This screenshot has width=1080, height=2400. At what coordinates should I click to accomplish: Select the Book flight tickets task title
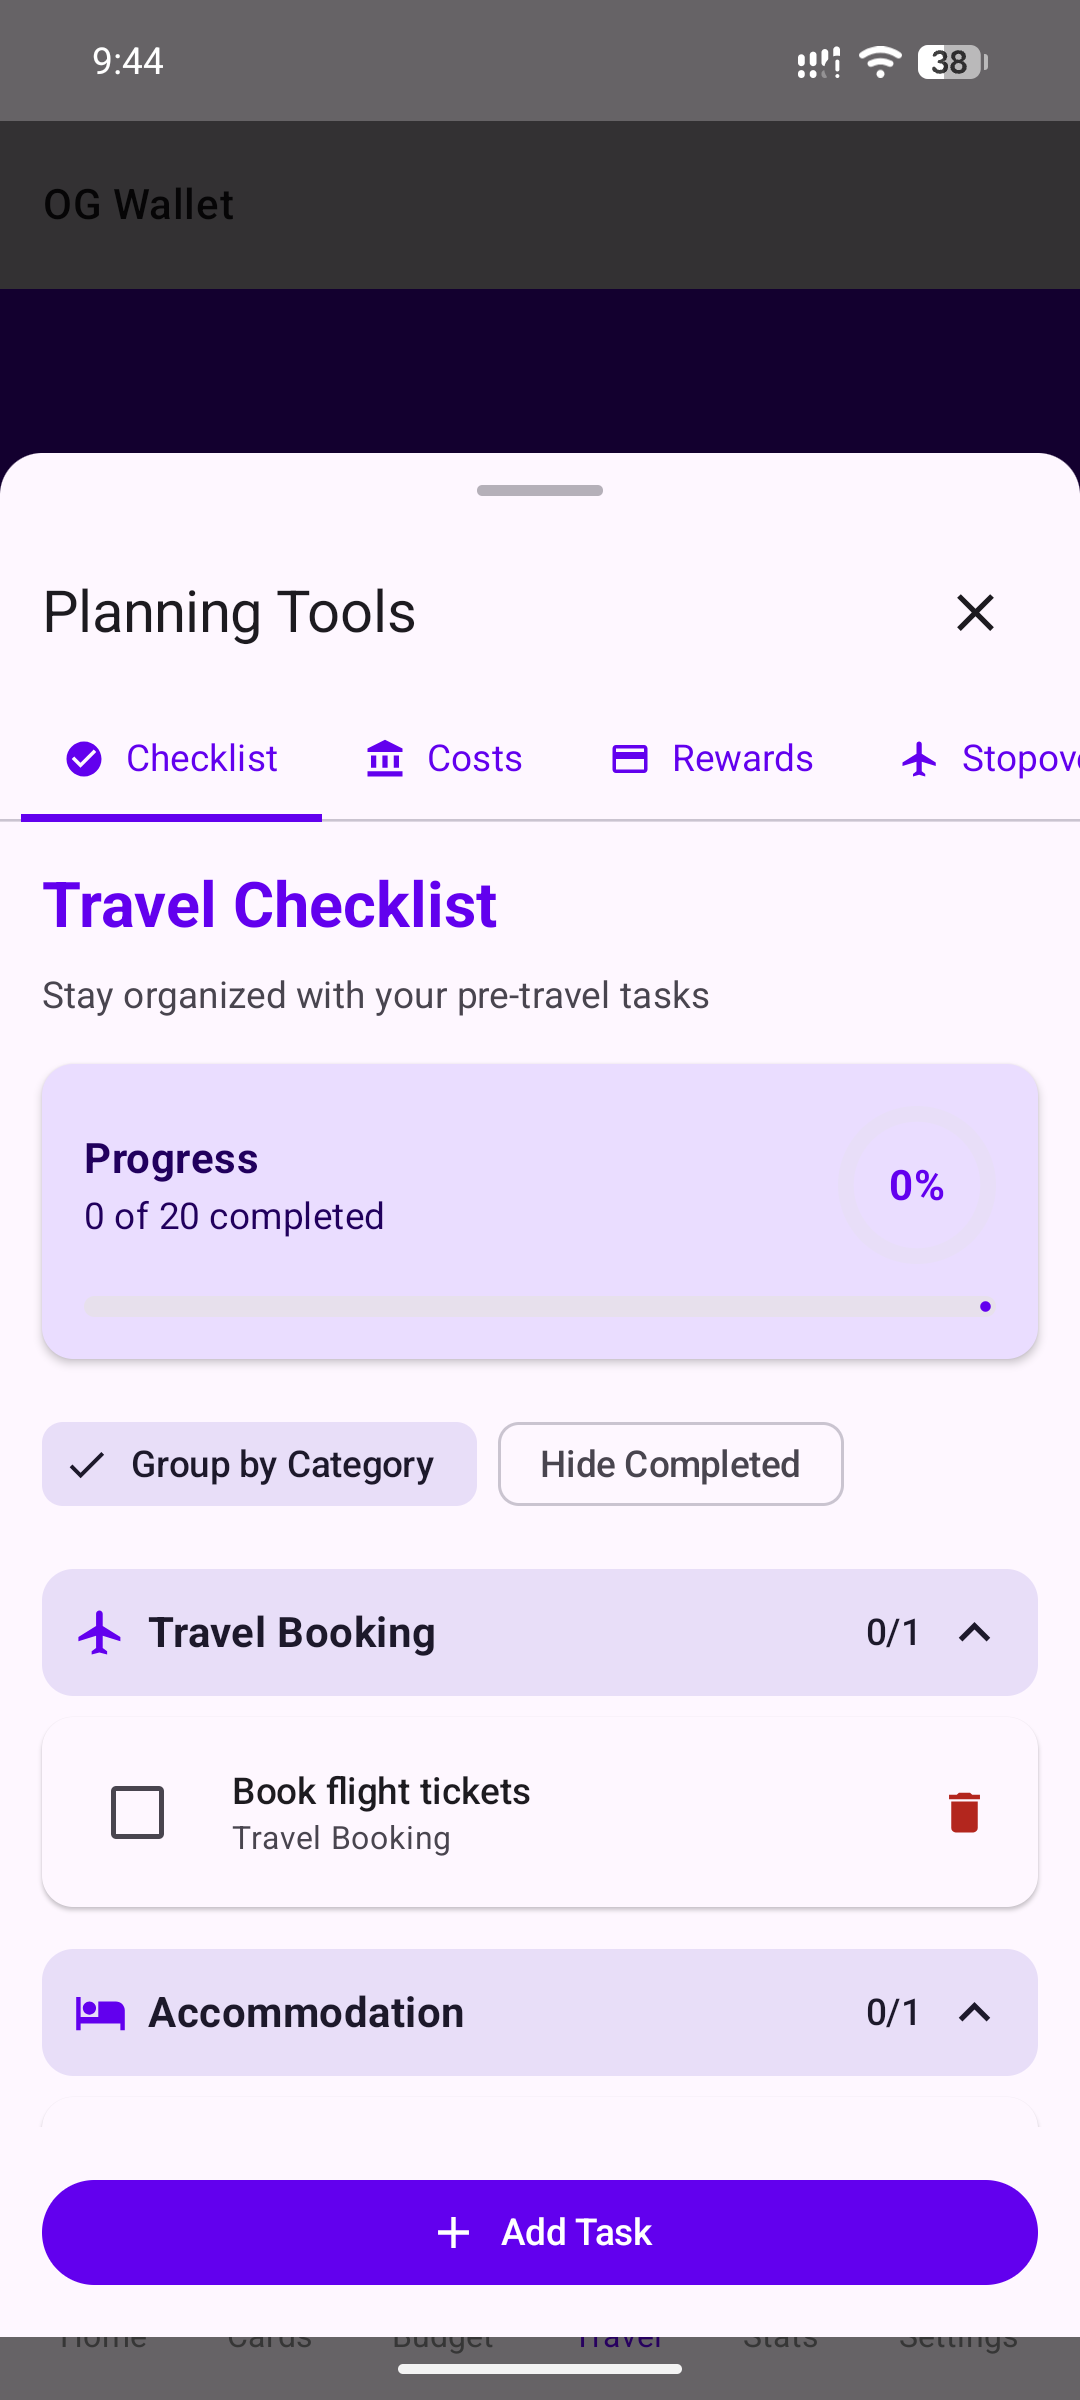click(x=381, y=1791)
